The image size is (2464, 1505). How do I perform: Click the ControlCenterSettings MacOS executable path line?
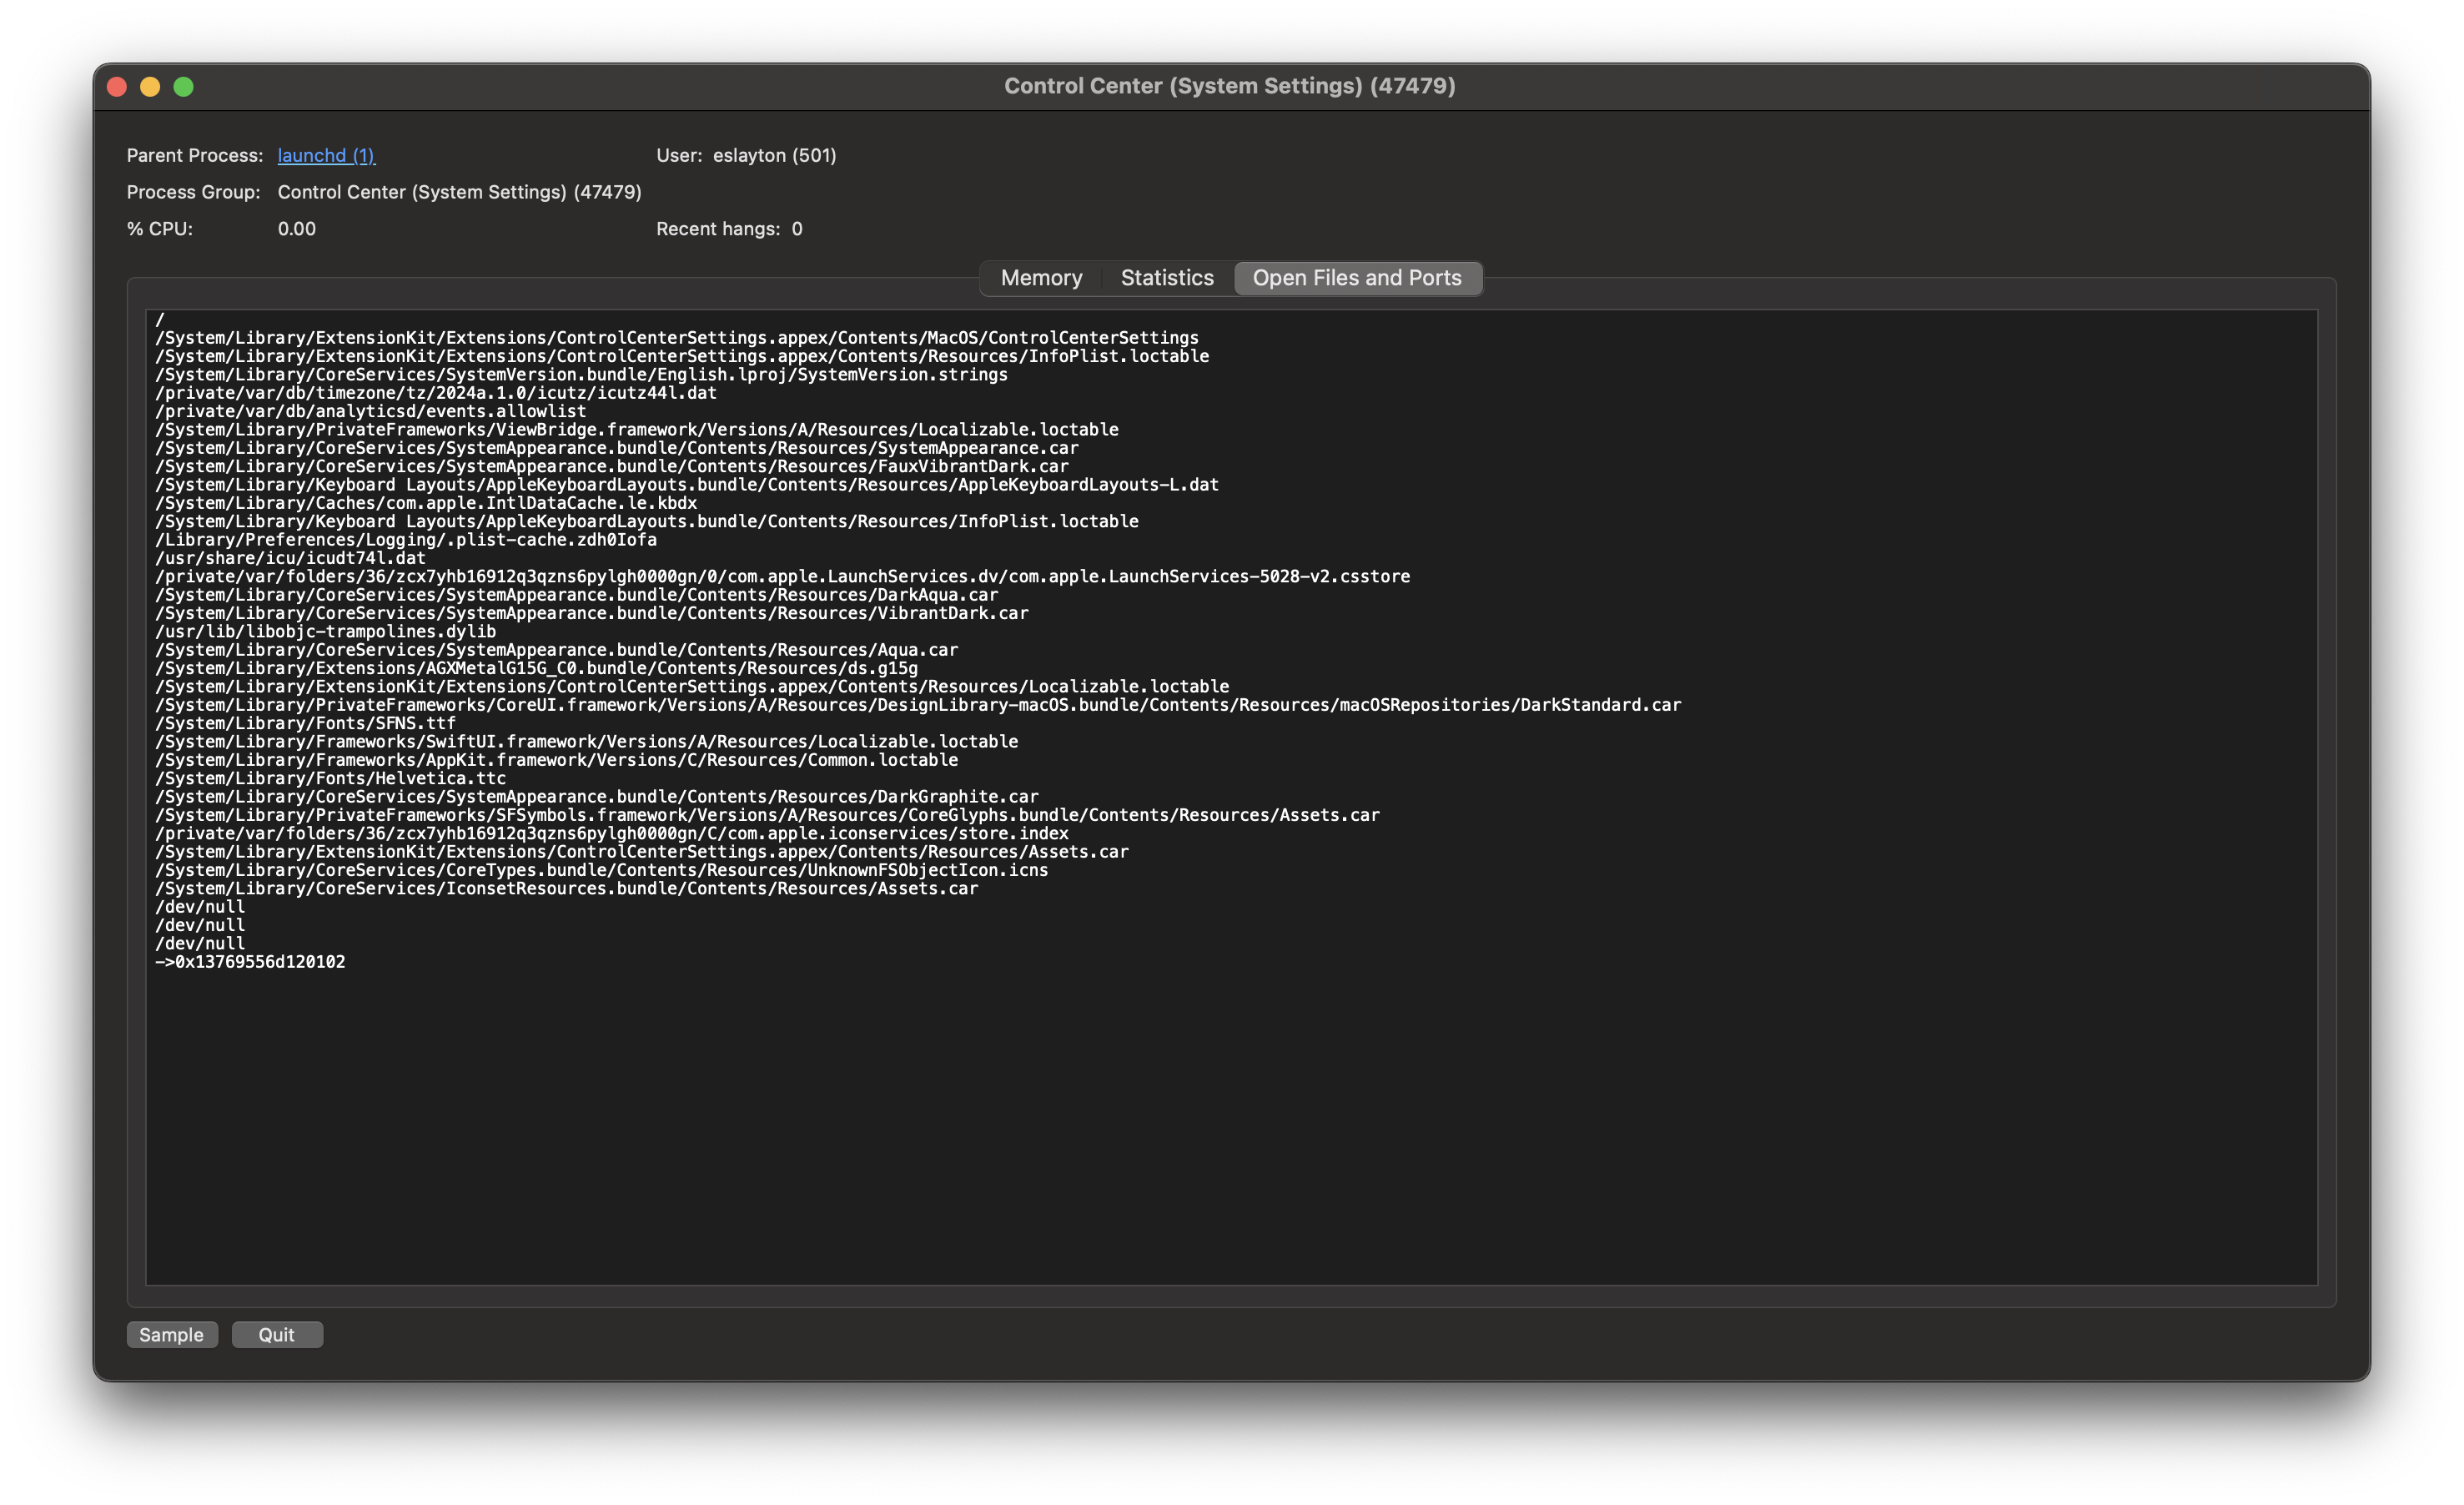point(676,338)
